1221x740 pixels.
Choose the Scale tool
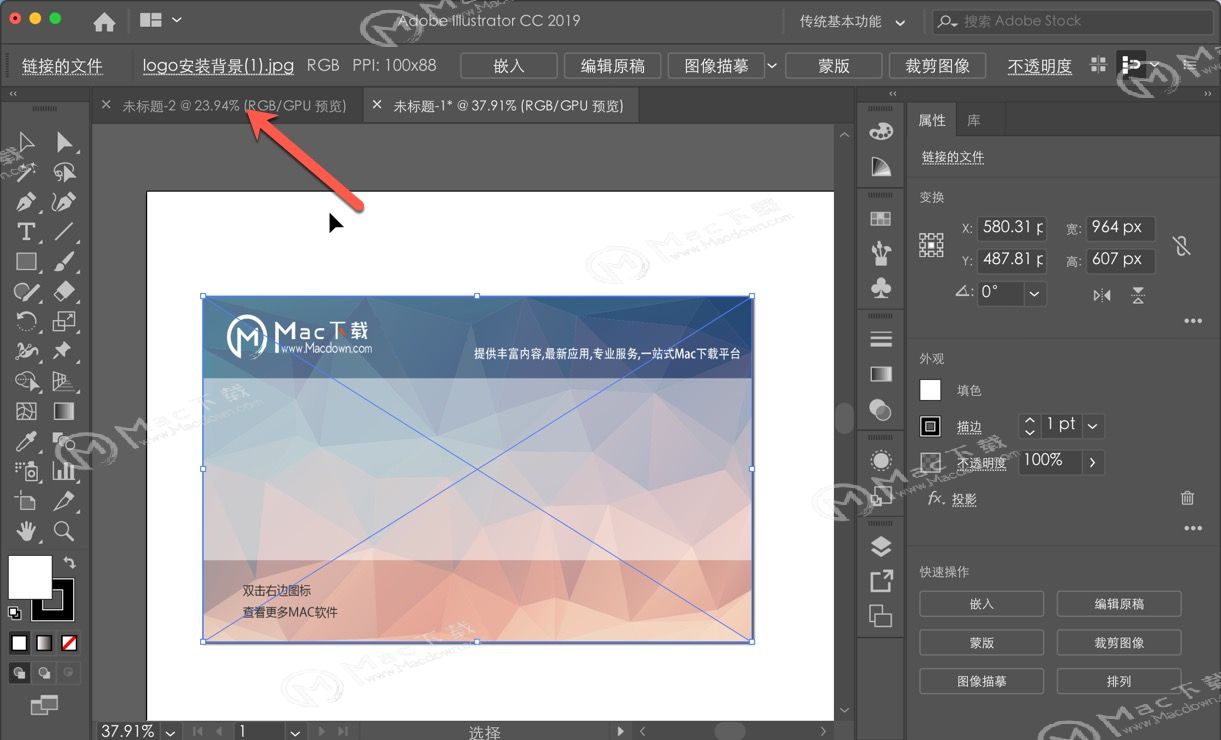click(x=64, y=321)
